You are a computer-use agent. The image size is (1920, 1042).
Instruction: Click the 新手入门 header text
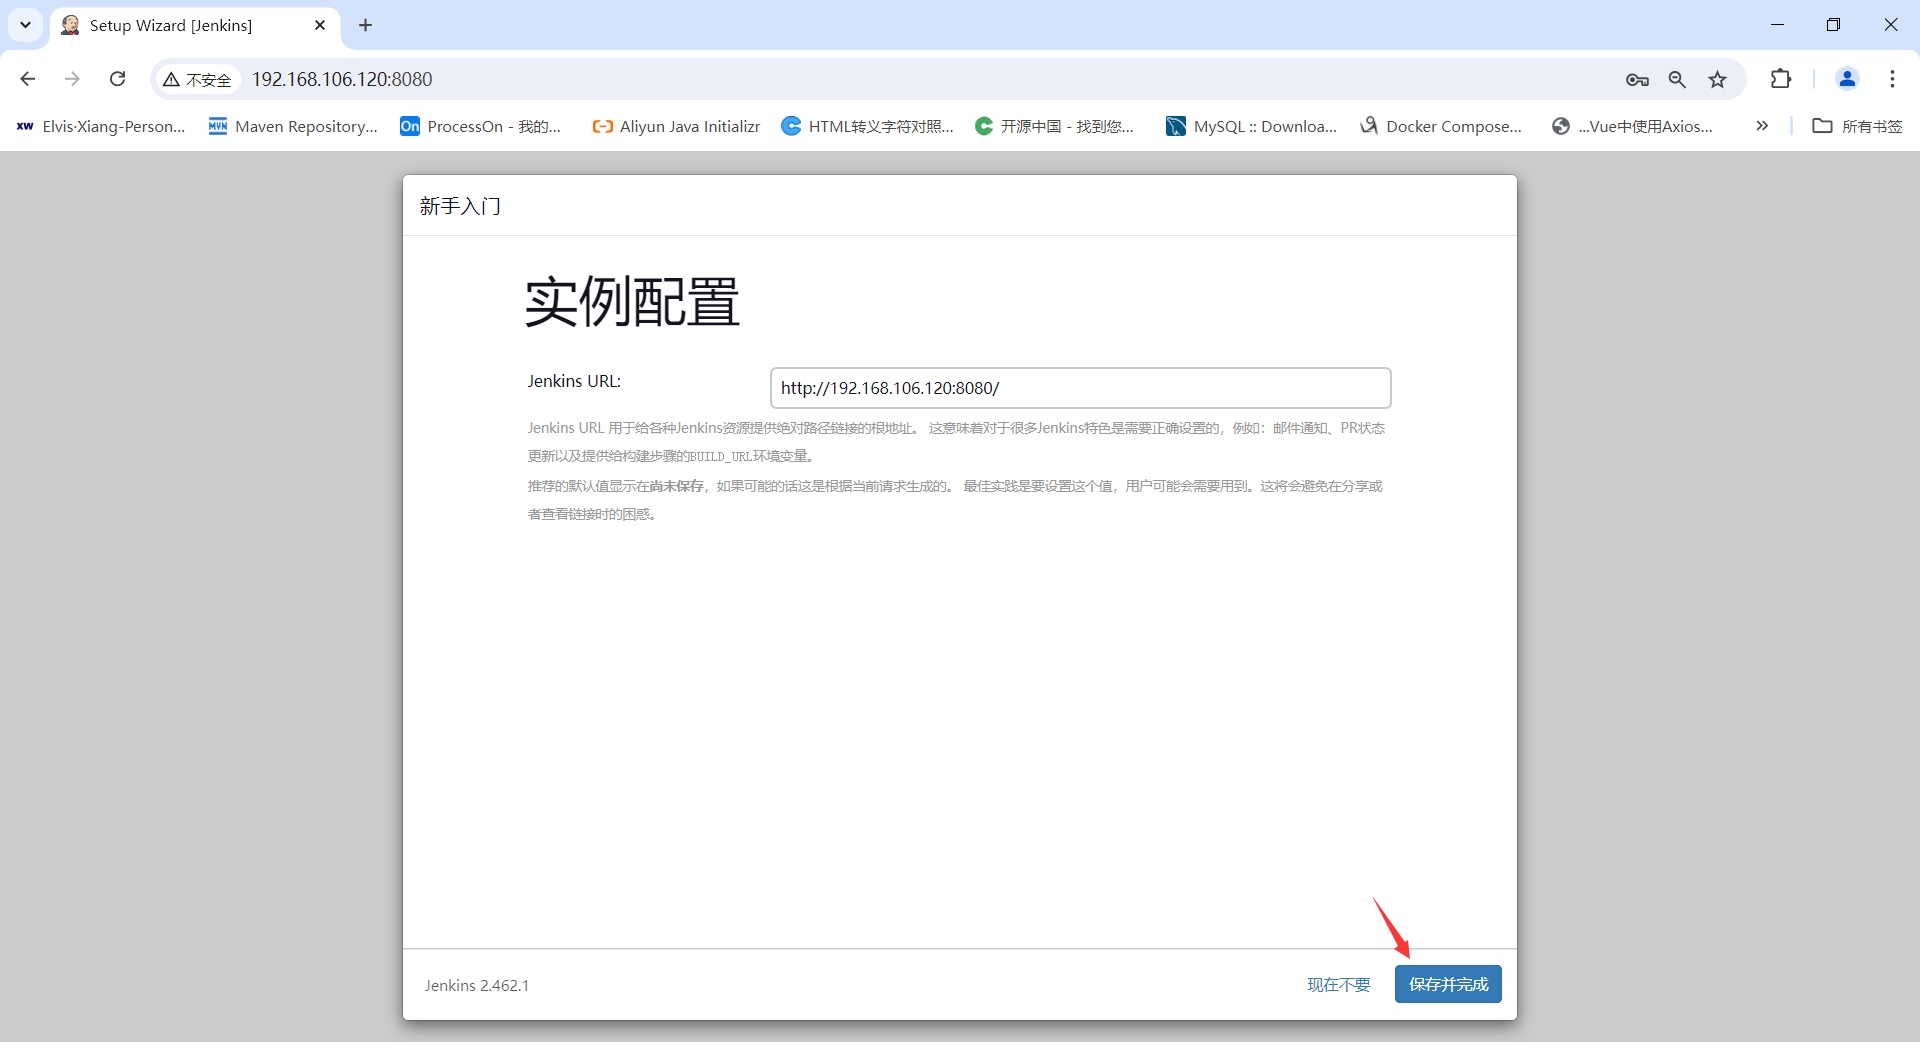460,206
